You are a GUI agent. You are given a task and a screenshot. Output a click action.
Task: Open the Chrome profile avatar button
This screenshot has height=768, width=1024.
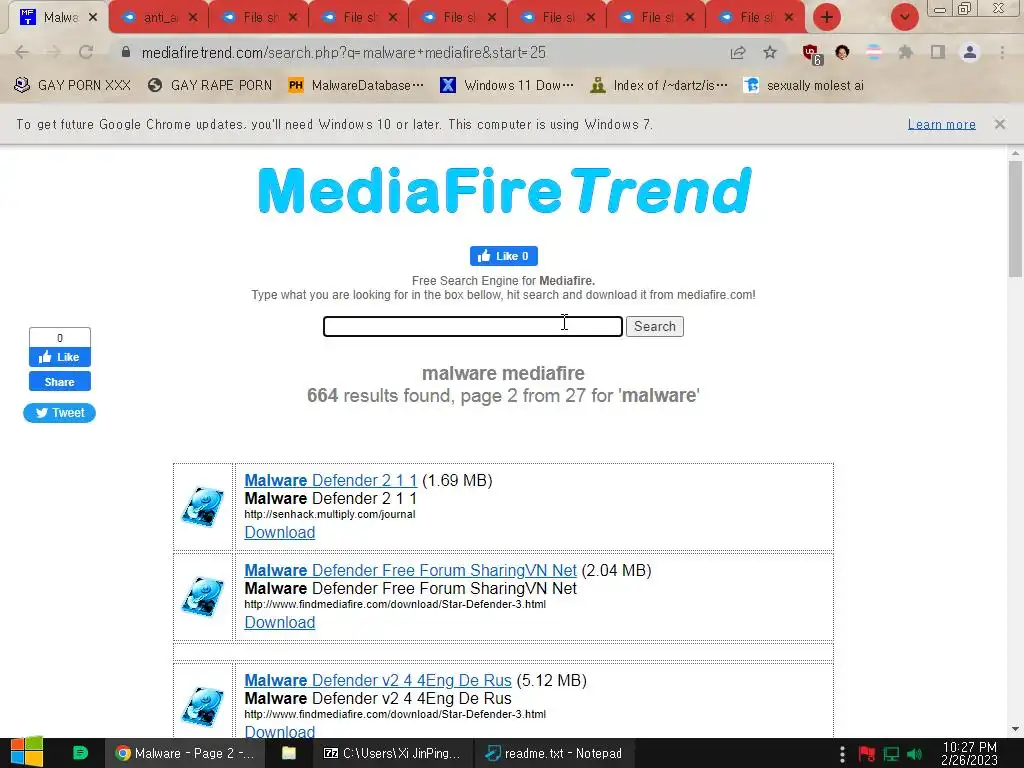point(970,52)
